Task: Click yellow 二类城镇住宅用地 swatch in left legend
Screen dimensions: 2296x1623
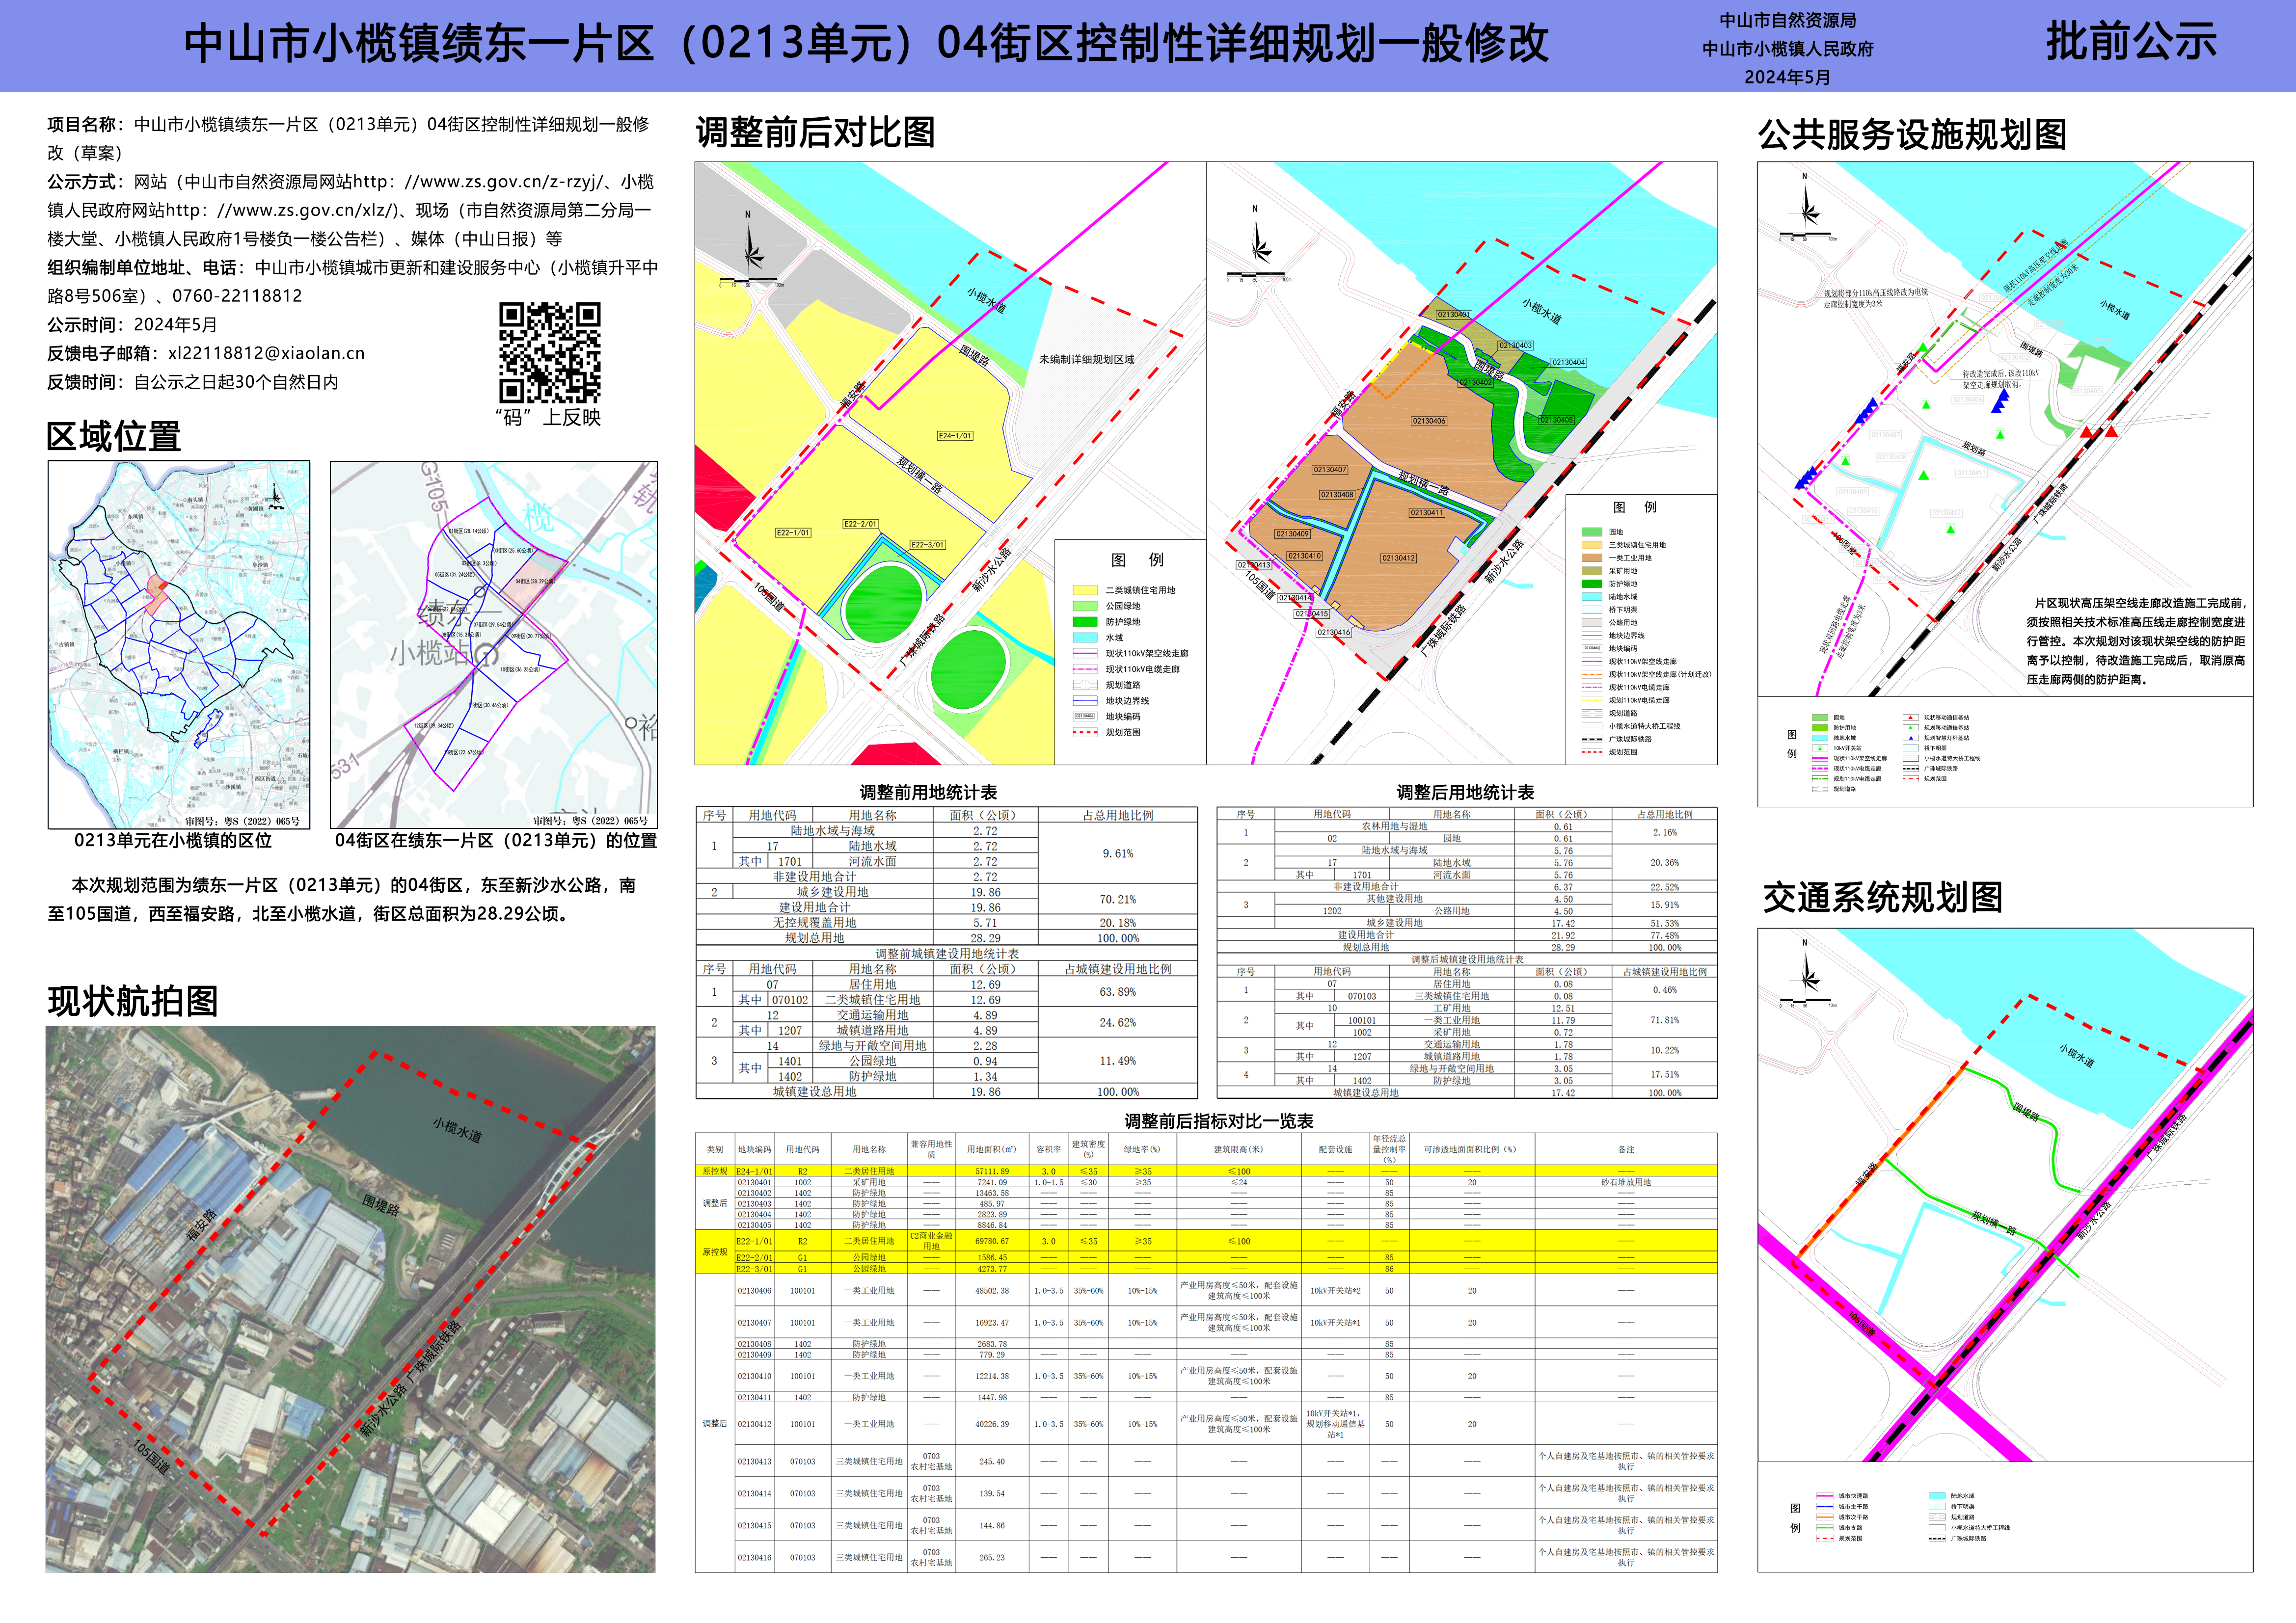Action: pyautogui.click(x=1085, y=590)
